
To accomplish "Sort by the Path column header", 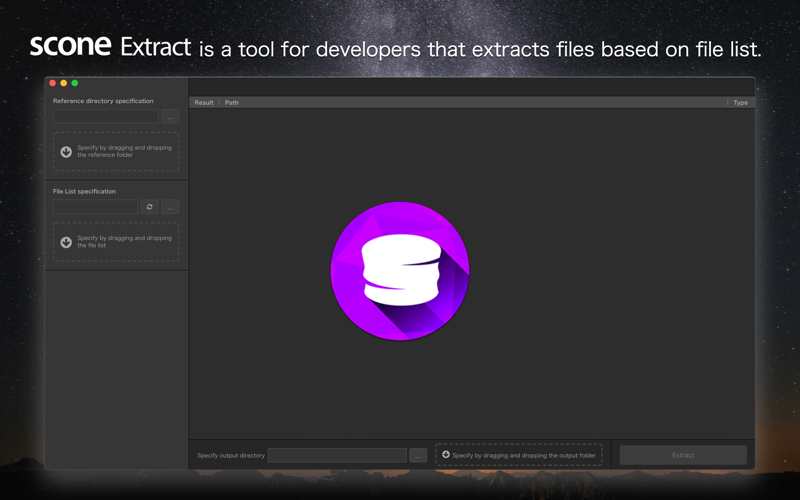I will 232,103.
